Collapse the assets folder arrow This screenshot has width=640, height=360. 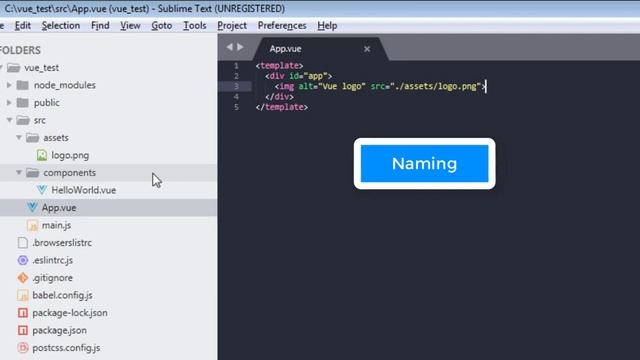(x=19, y=138)
